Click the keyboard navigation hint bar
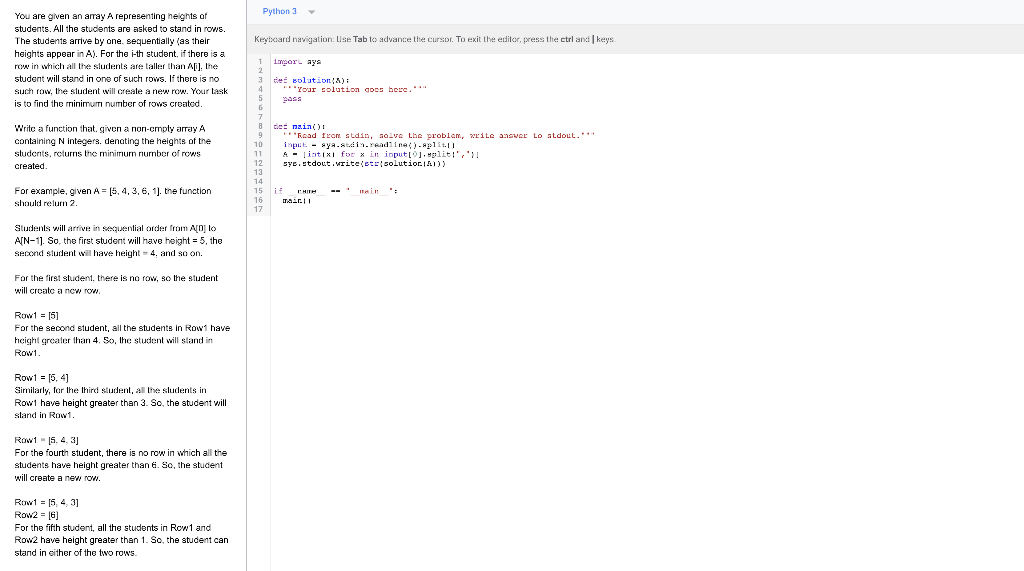This screenshot has height=571, width=1024. 635,39
